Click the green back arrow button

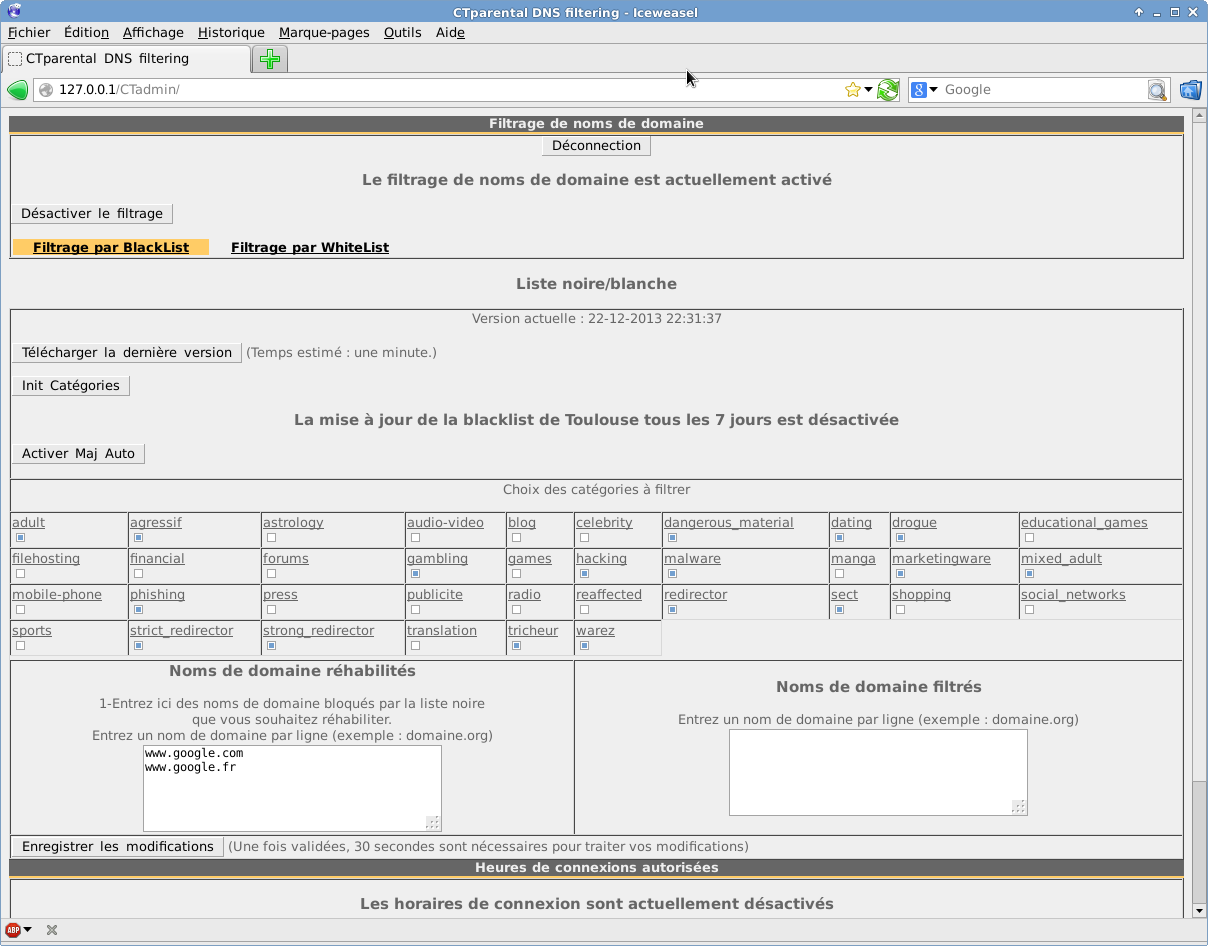click(x=17, y=90)
